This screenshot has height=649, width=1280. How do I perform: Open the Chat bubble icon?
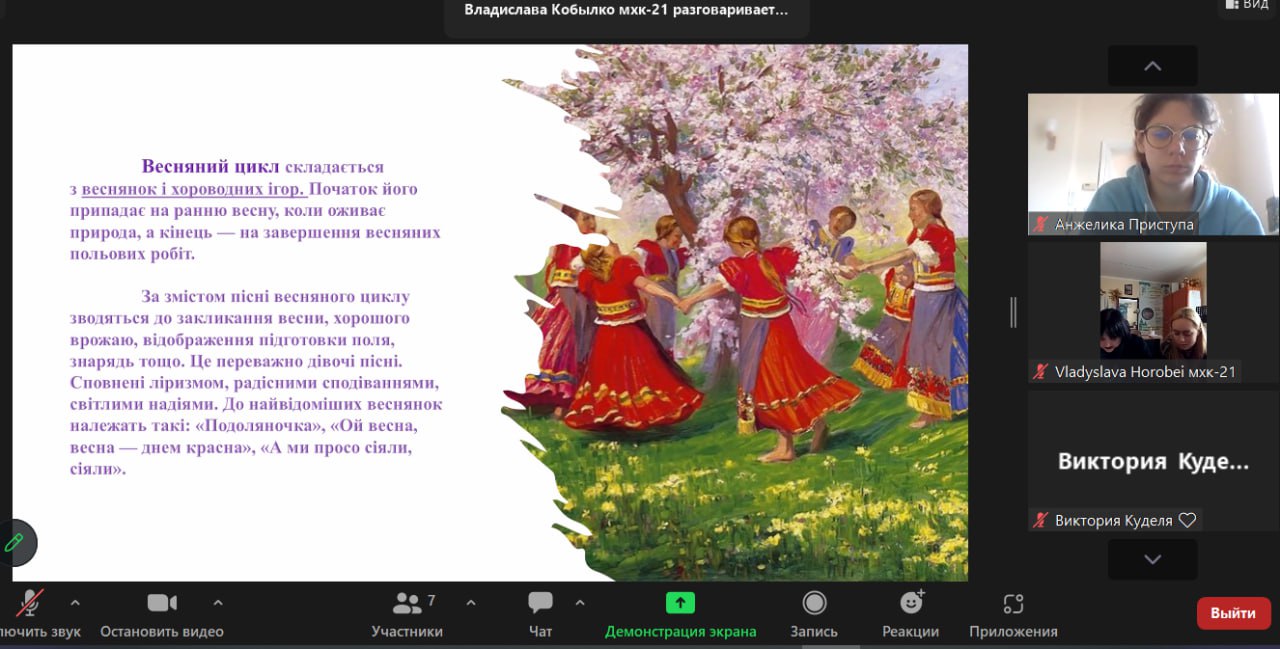point(540,603)
